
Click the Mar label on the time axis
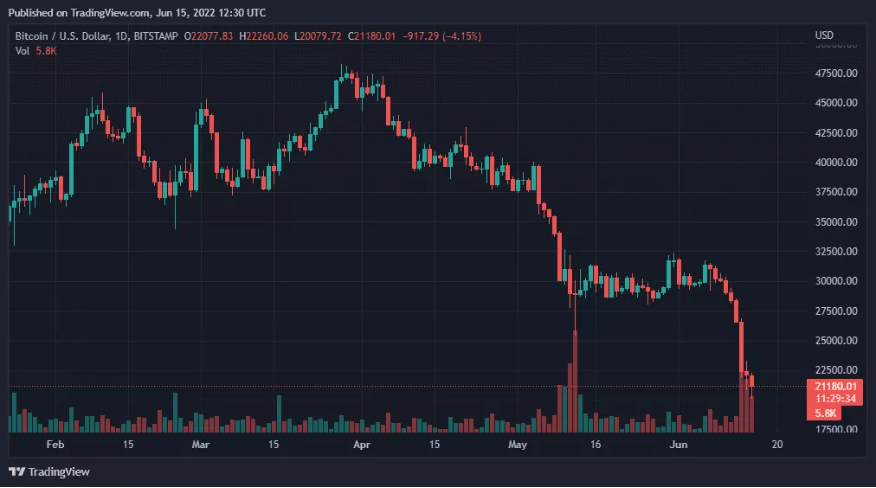201,443
